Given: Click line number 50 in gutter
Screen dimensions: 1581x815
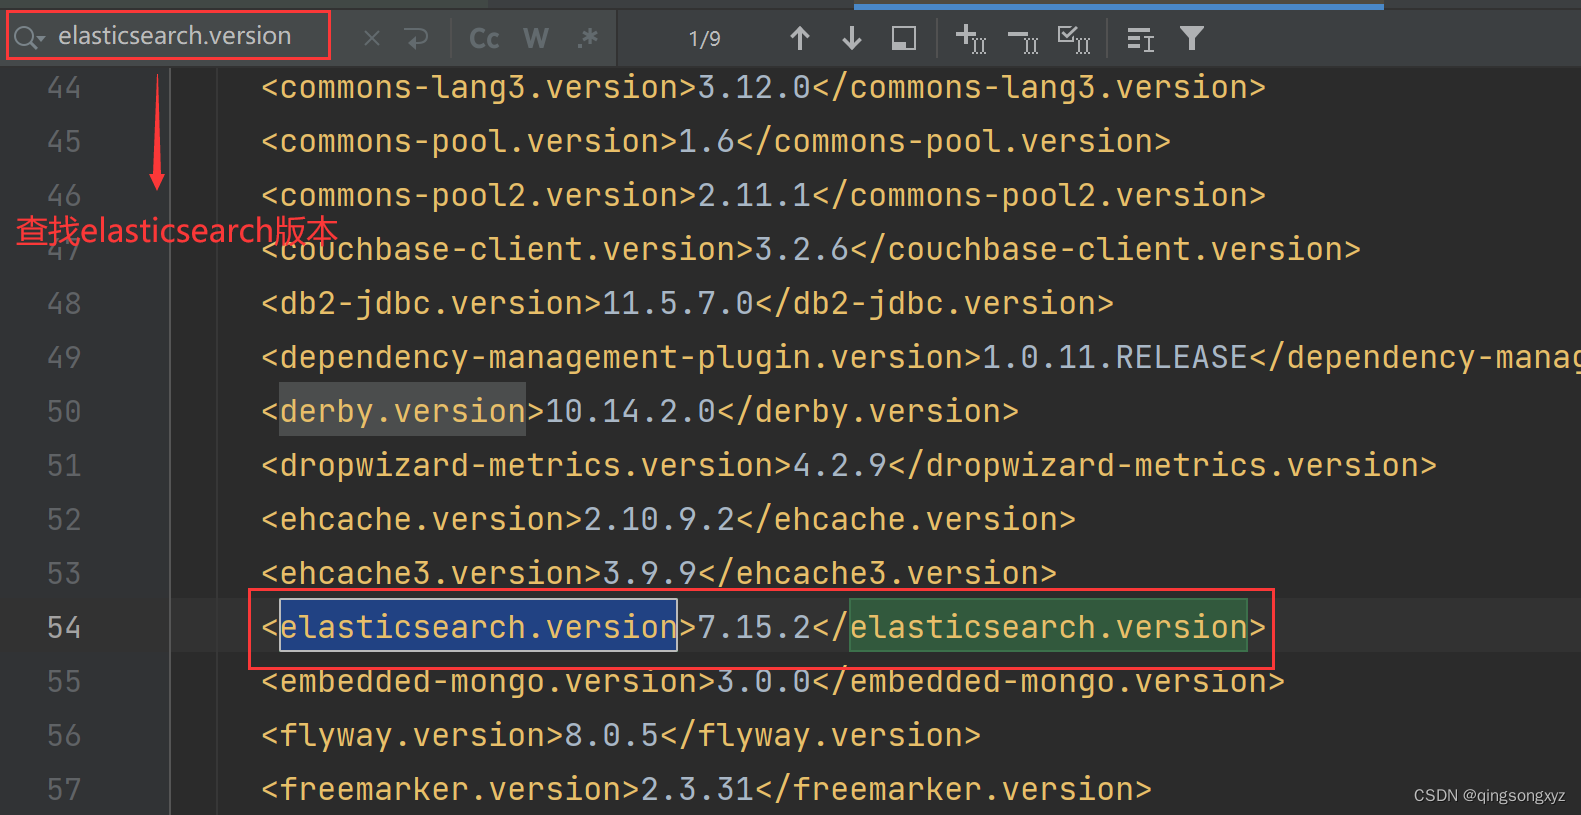Looking at the screenshot, I should 64,412.
